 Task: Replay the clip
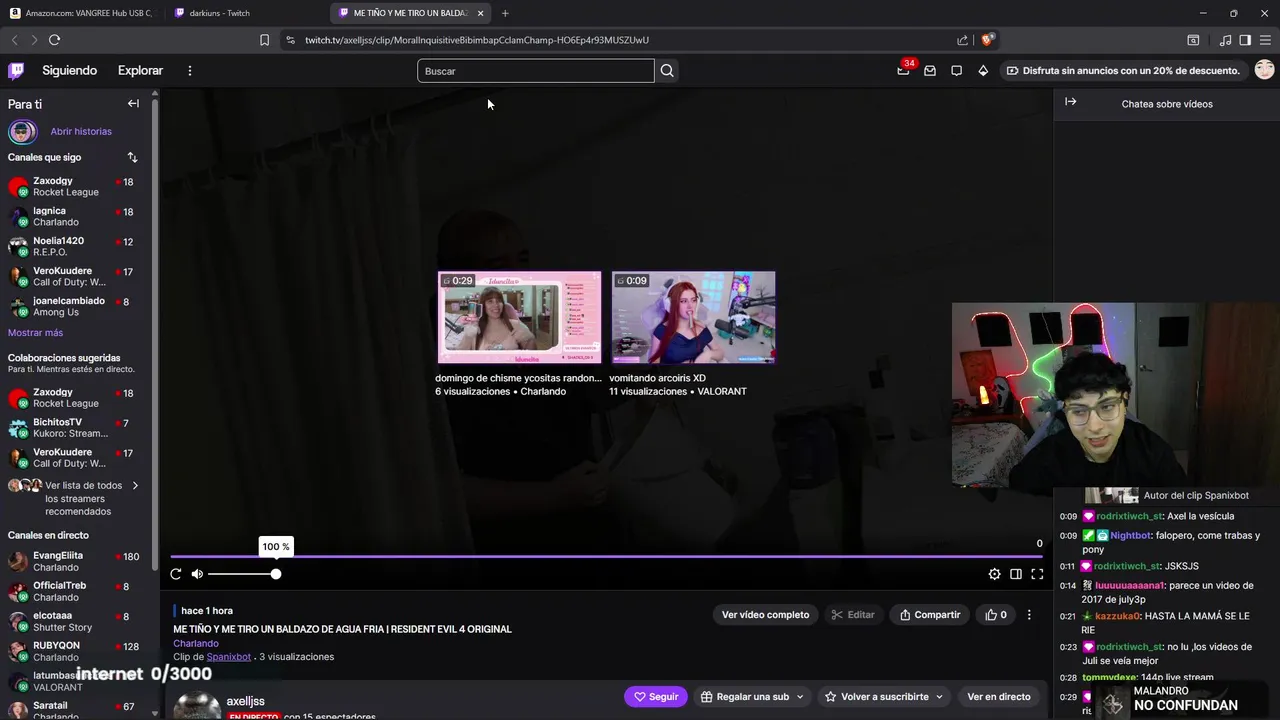pyautogui.click(x=176, y=574)
